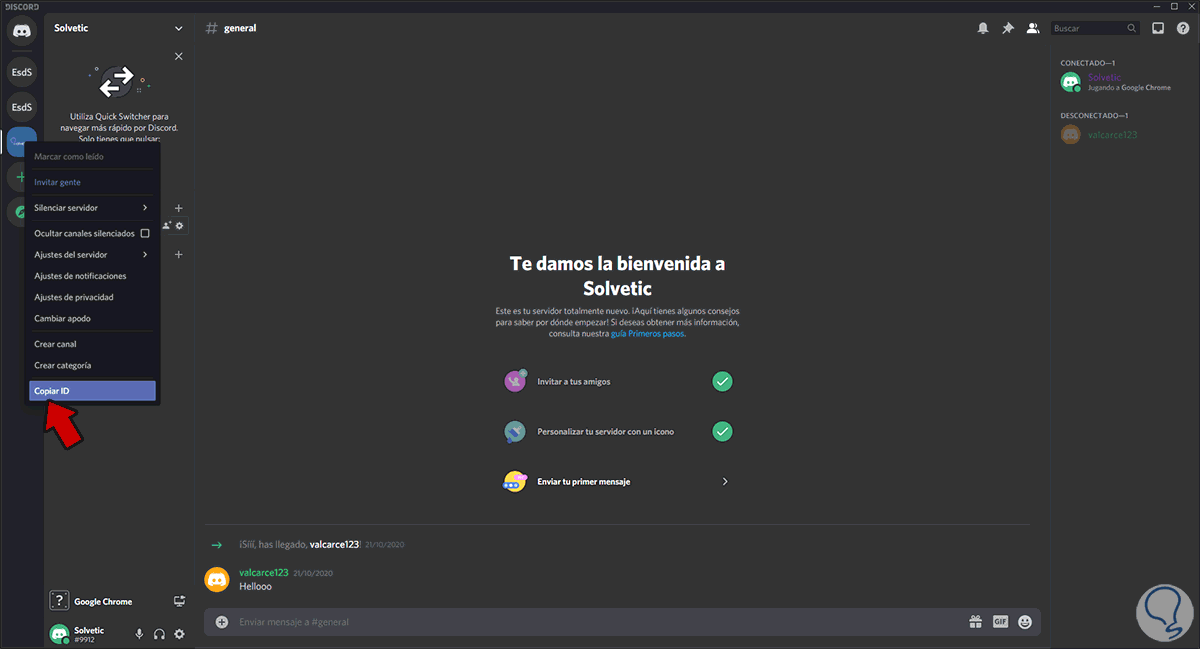Image resolution: width=1200 pixels, height=649 pixels.
Task: Open user settings gear icon
Action: (180, 634)
